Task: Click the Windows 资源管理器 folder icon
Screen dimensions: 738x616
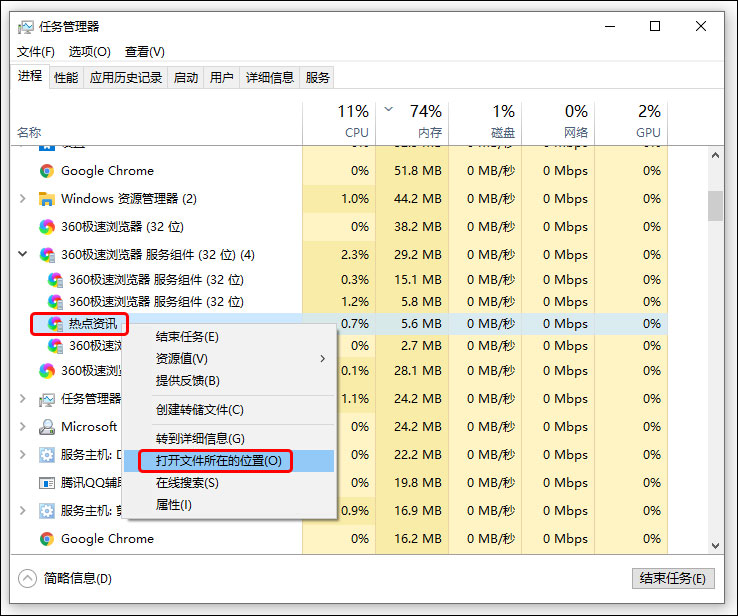Action: click(47, 199)
